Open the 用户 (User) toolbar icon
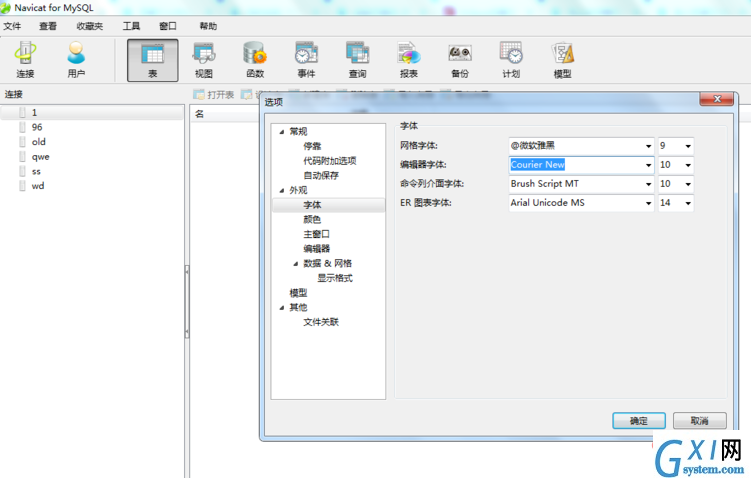Image resolution: width=751 pixels, height=478 pixels. click(x=76, y=60)
